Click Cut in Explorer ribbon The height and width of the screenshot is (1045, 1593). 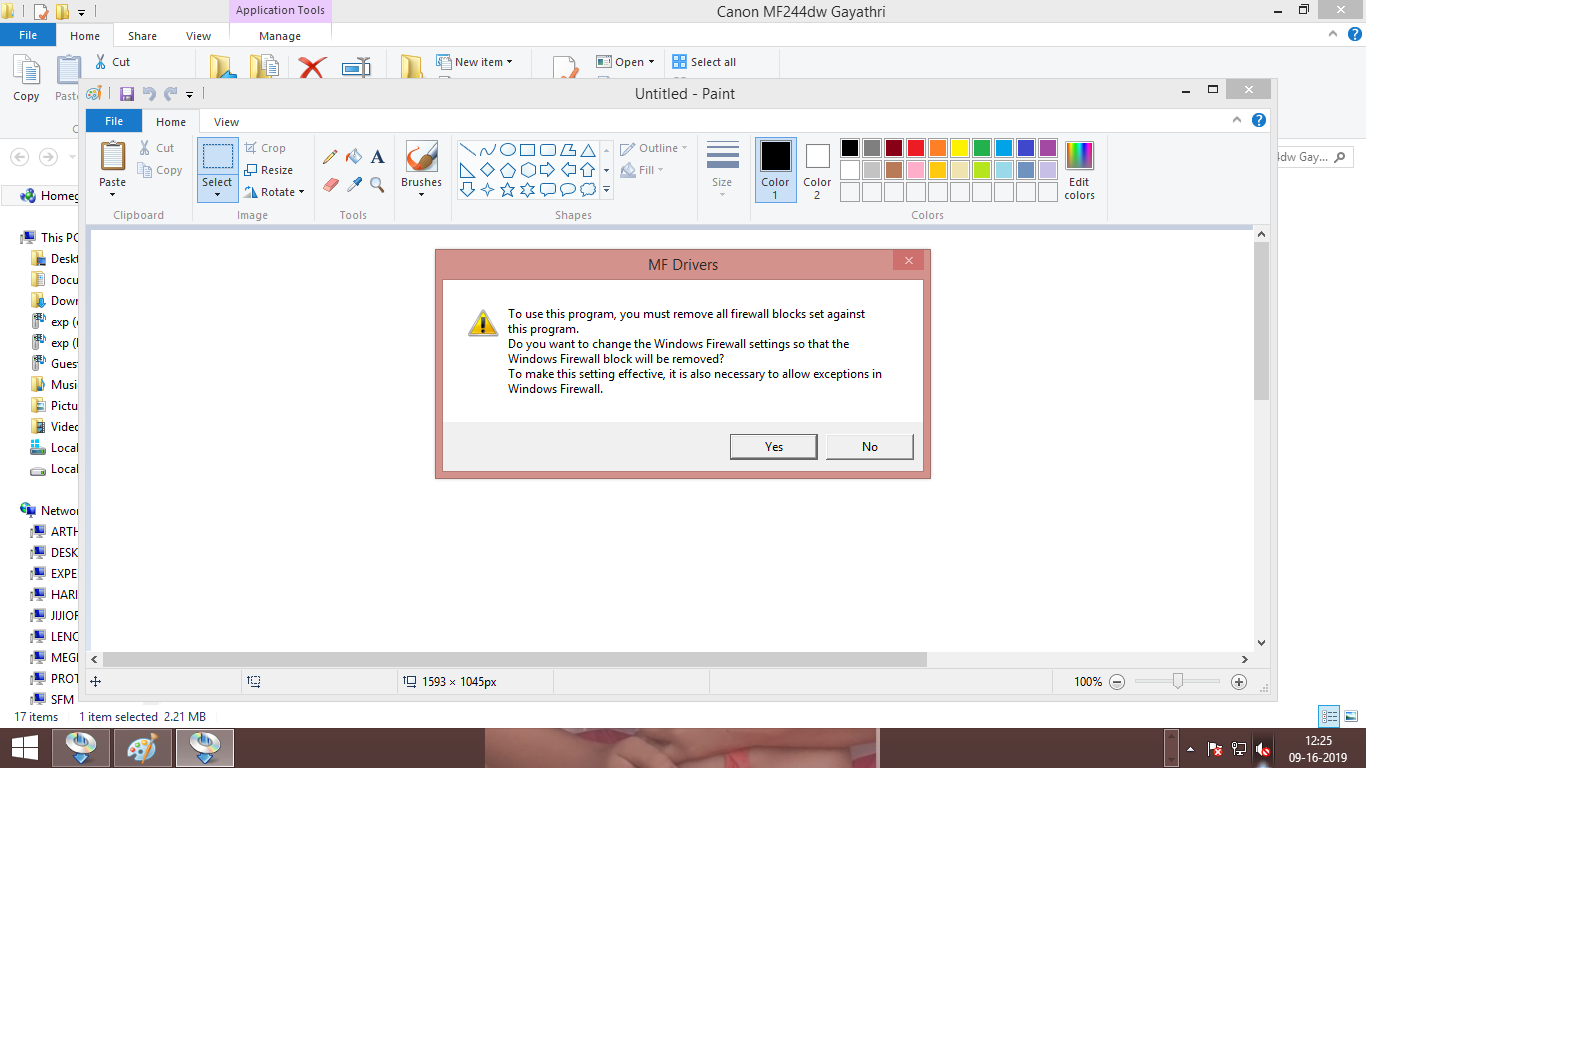pyautogui.click(x=113, y=62)
